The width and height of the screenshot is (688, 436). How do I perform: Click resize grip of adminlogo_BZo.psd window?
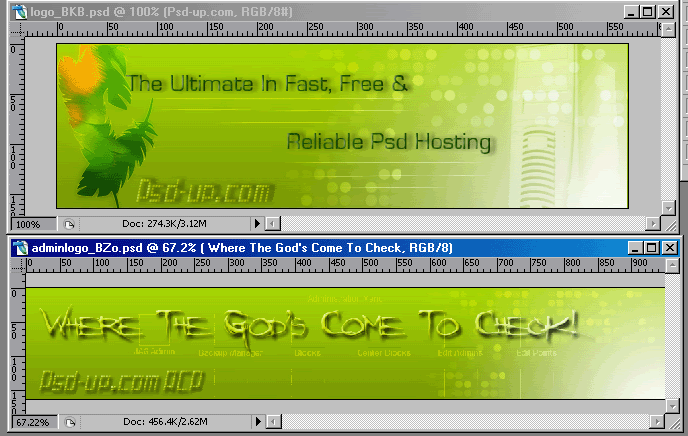673,422
